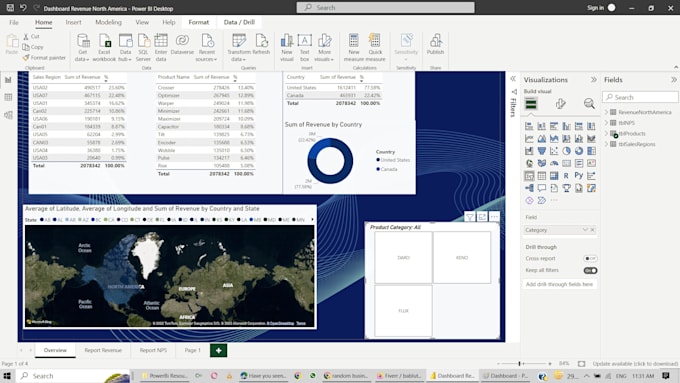This screenshot has height=383, width=680.
Task: Select the Waterfall chart visual
Action: pyautogui.click(x=529, y=151)
